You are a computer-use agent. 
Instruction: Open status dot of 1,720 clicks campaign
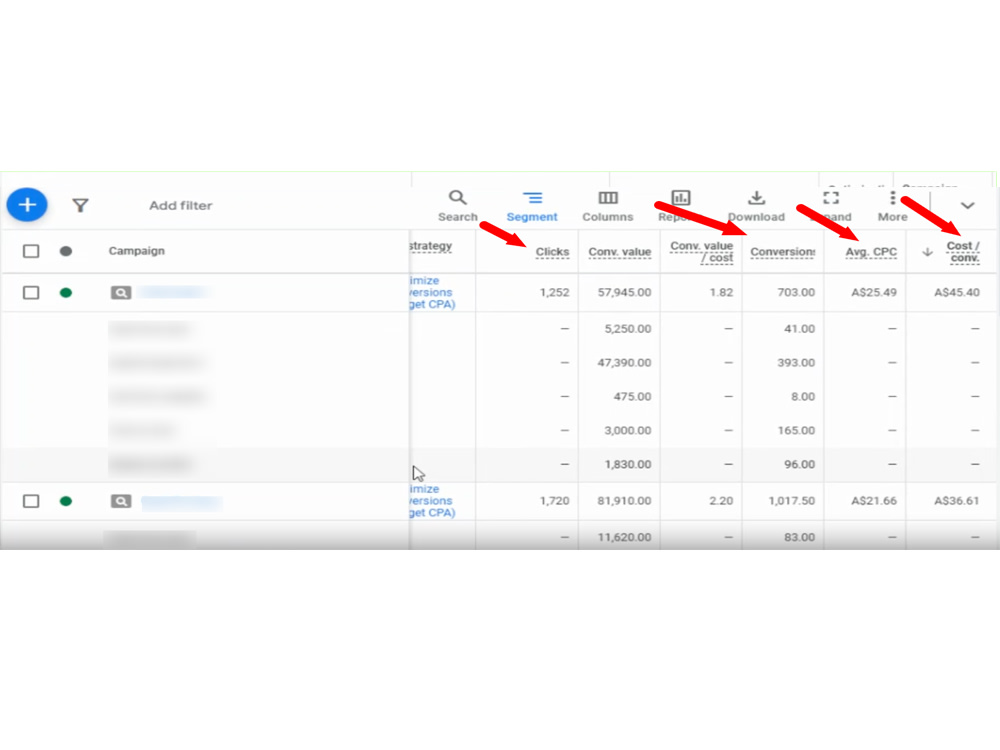(x=66, y=501)
